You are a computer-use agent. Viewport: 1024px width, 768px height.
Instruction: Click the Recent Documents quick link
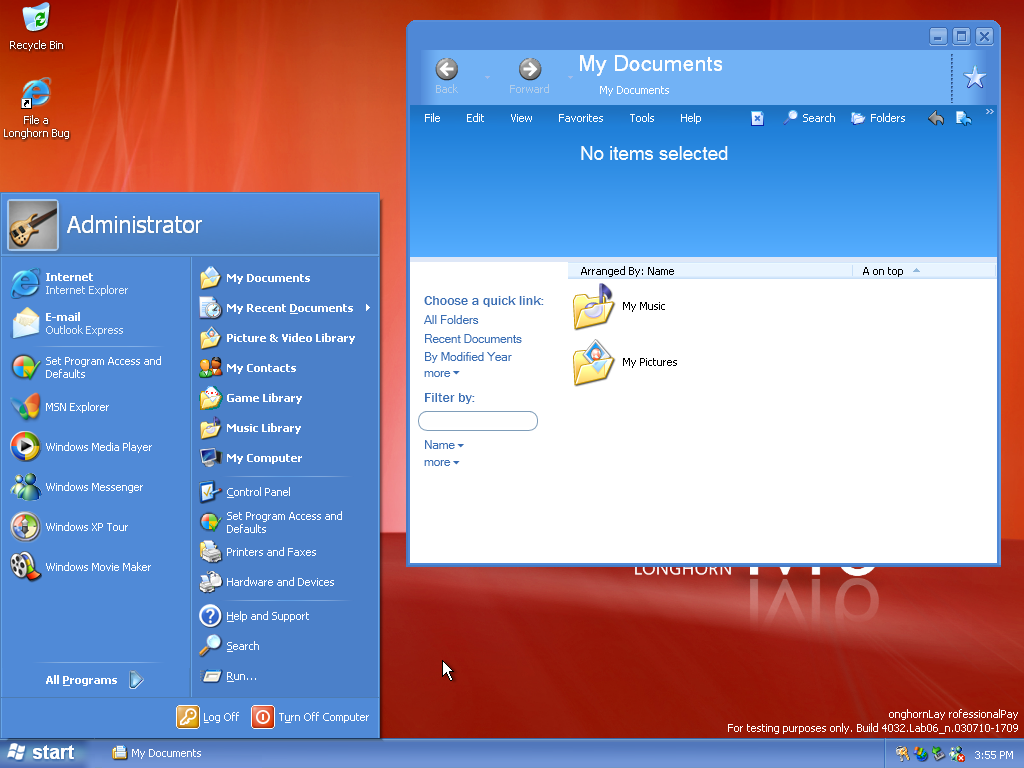point(472,339)
